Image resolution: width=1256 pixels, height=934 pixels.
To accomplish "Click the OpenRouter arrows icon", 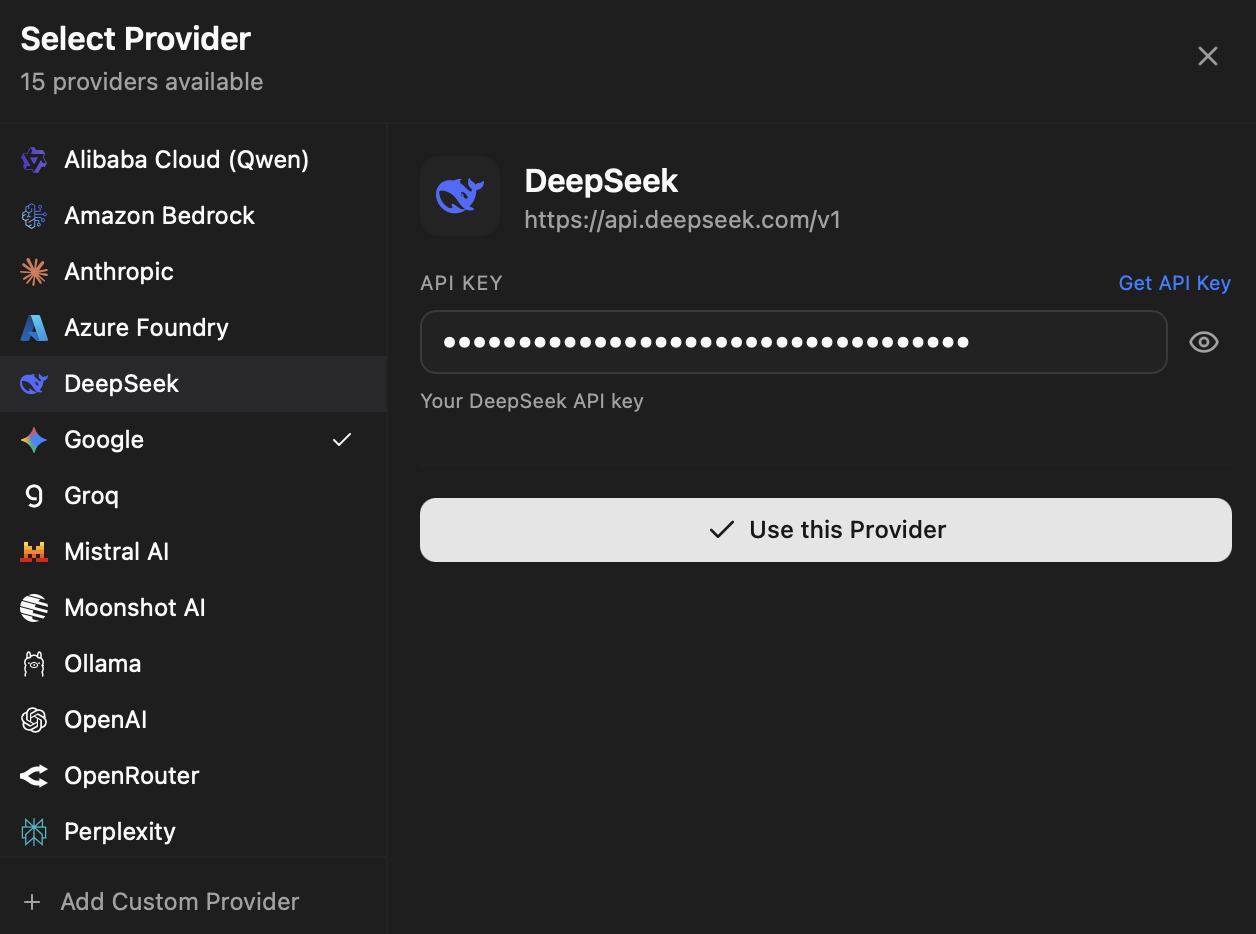I will point(34,776).
